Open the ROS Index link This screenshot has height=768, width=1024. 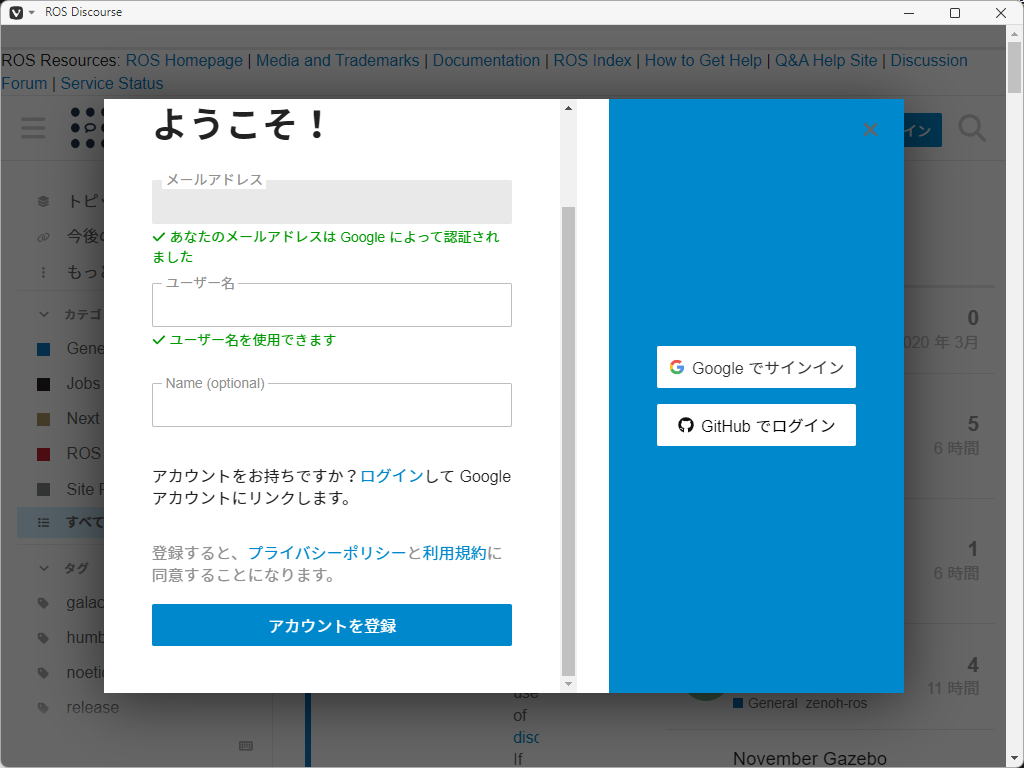pos(592,61)
